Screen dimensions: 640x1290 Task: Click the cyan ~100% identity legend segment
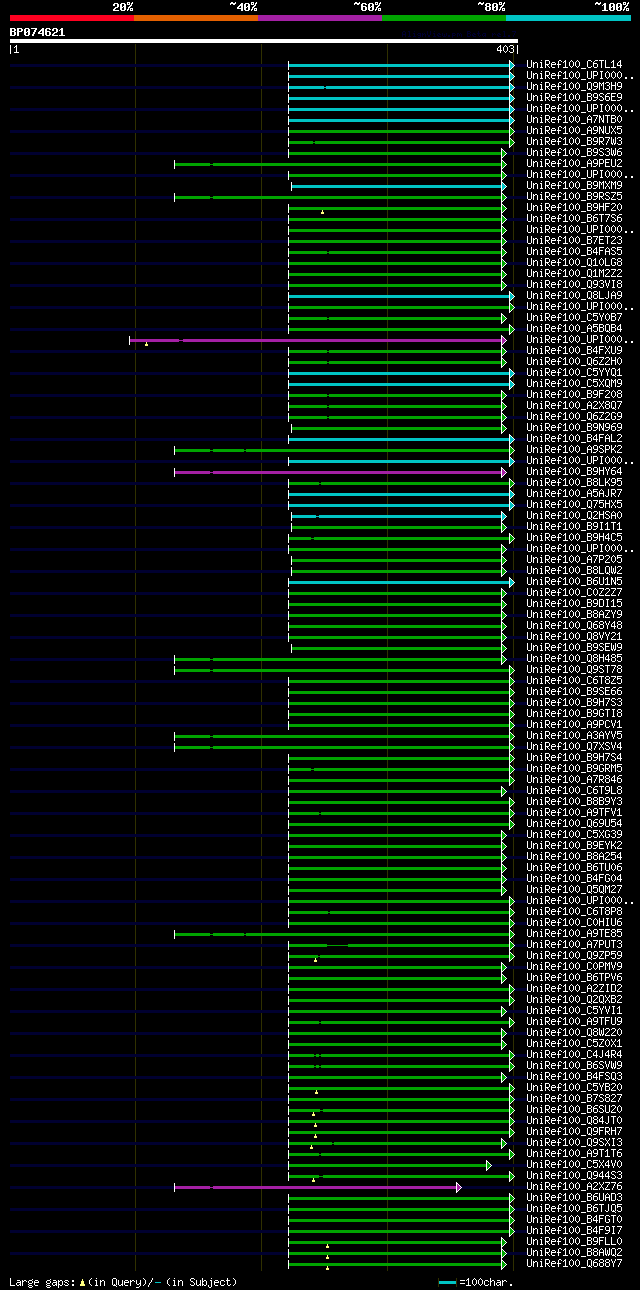click(x=568, y=18)
